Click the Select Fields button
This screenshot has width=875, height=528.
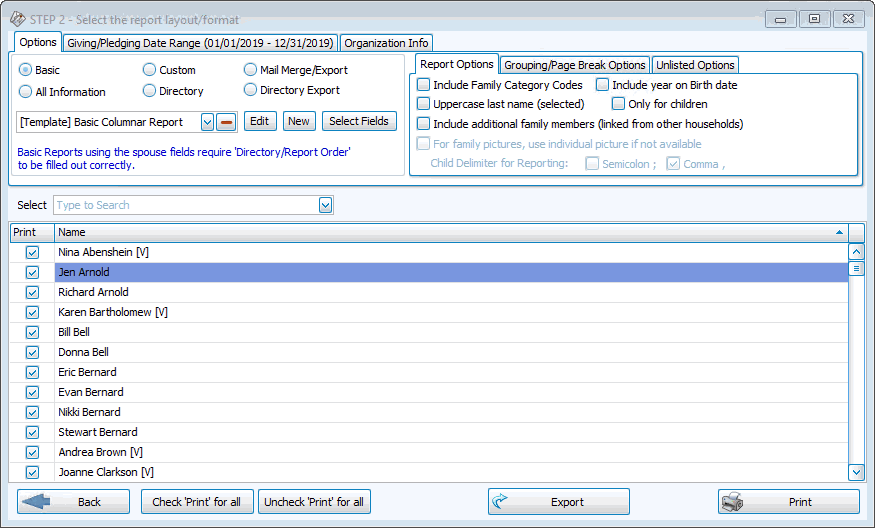click(x=359, y=121)
